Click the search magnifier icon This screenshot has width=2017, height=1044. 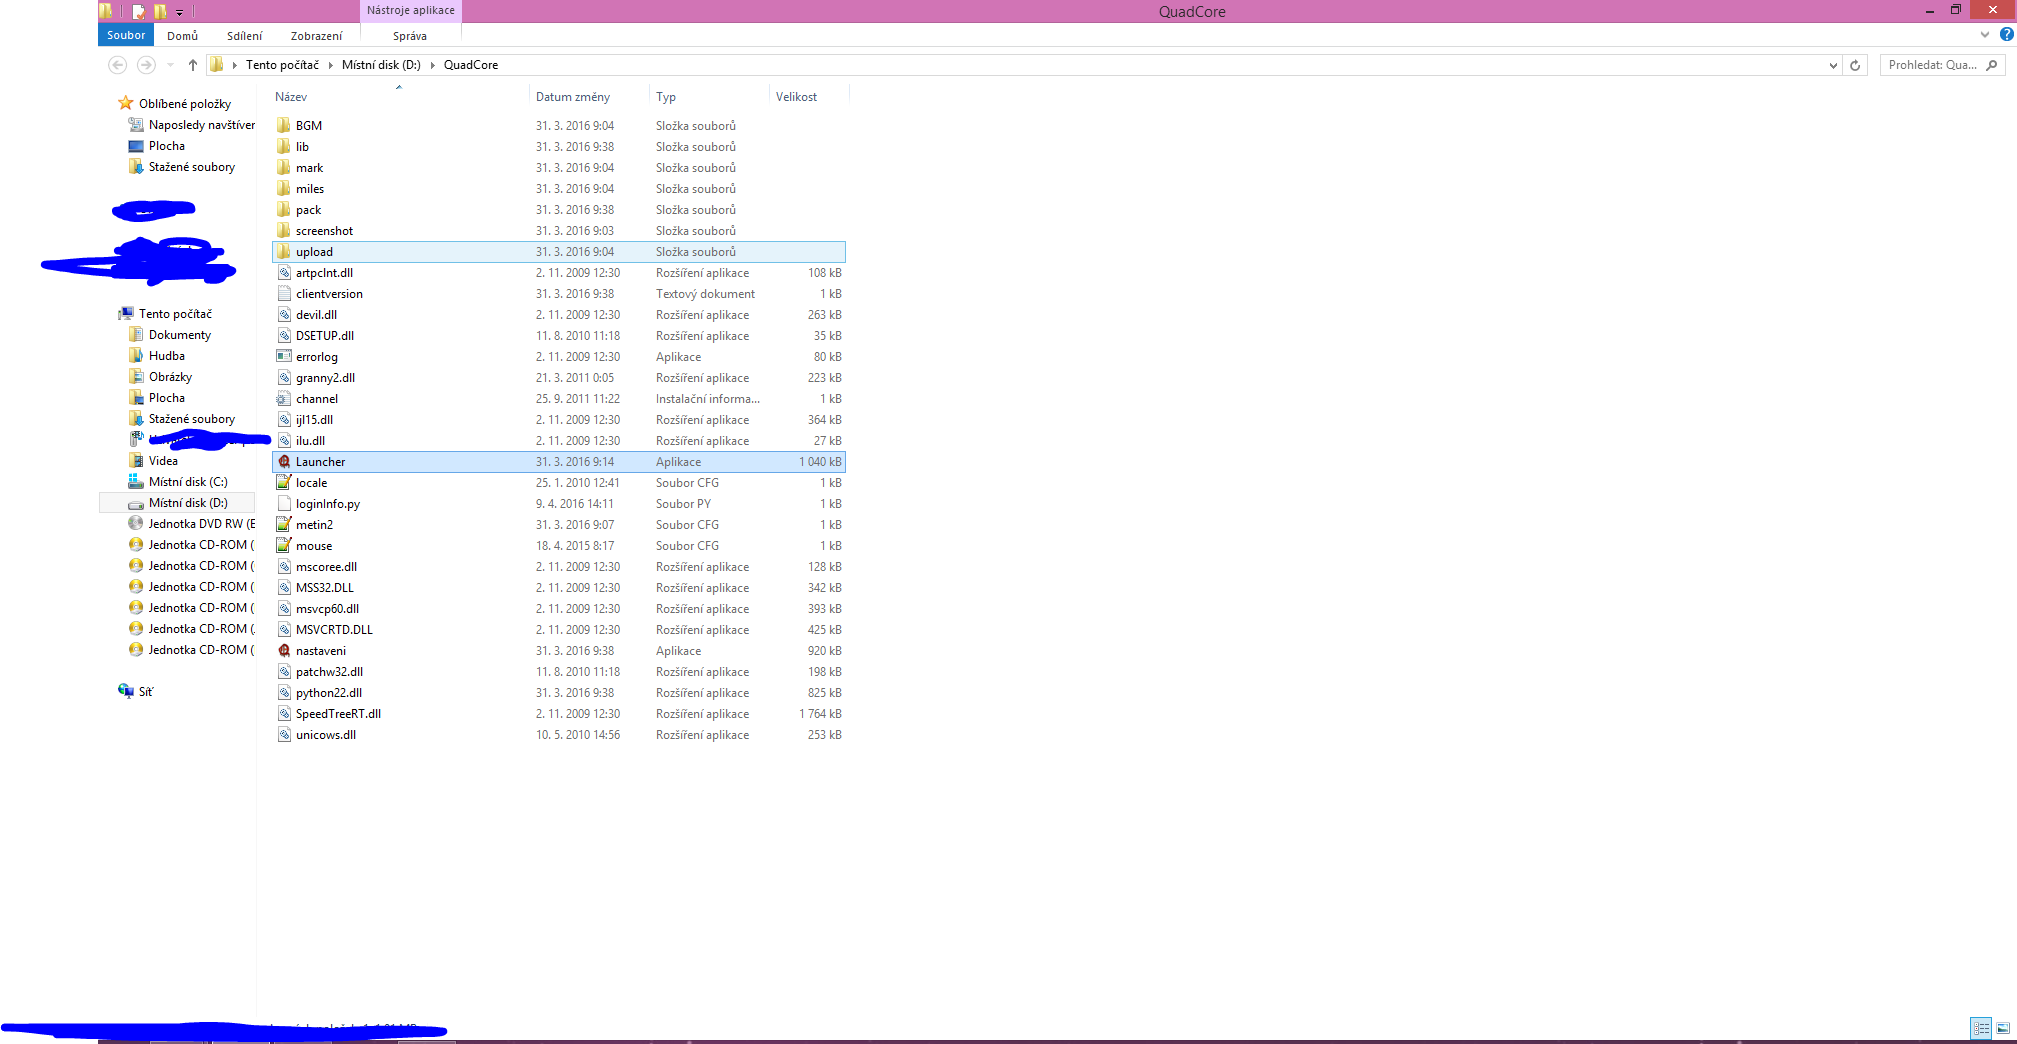(1992, 65)
